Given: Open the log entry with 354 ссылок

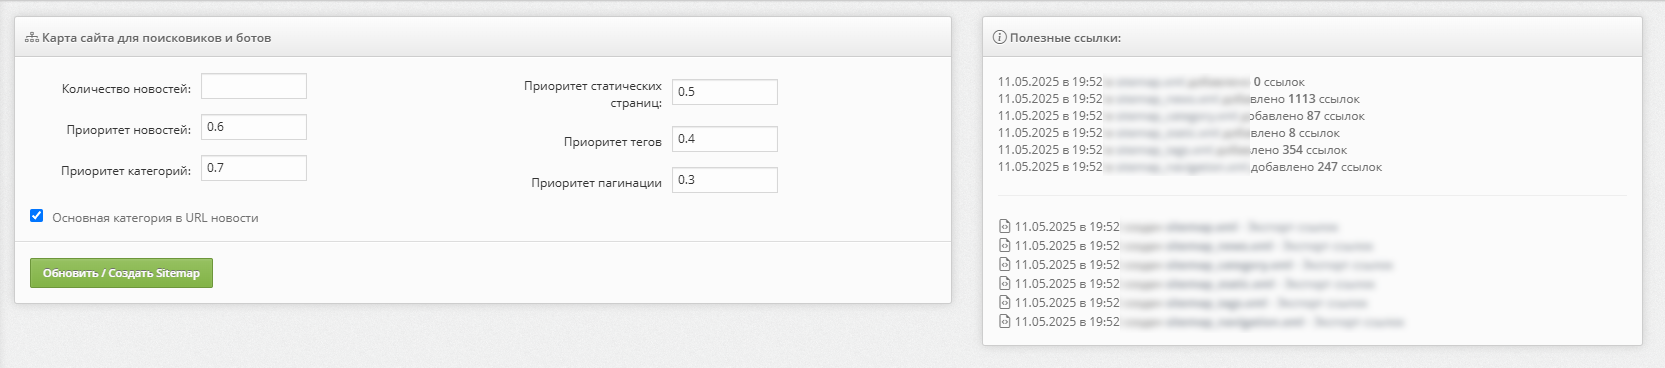Looking at the screenshot, I should 1172,150.
